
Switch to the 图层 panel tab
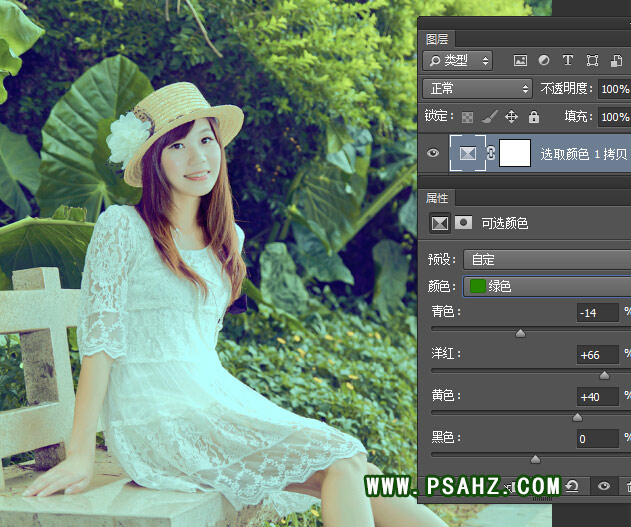[x=437, y=39]
